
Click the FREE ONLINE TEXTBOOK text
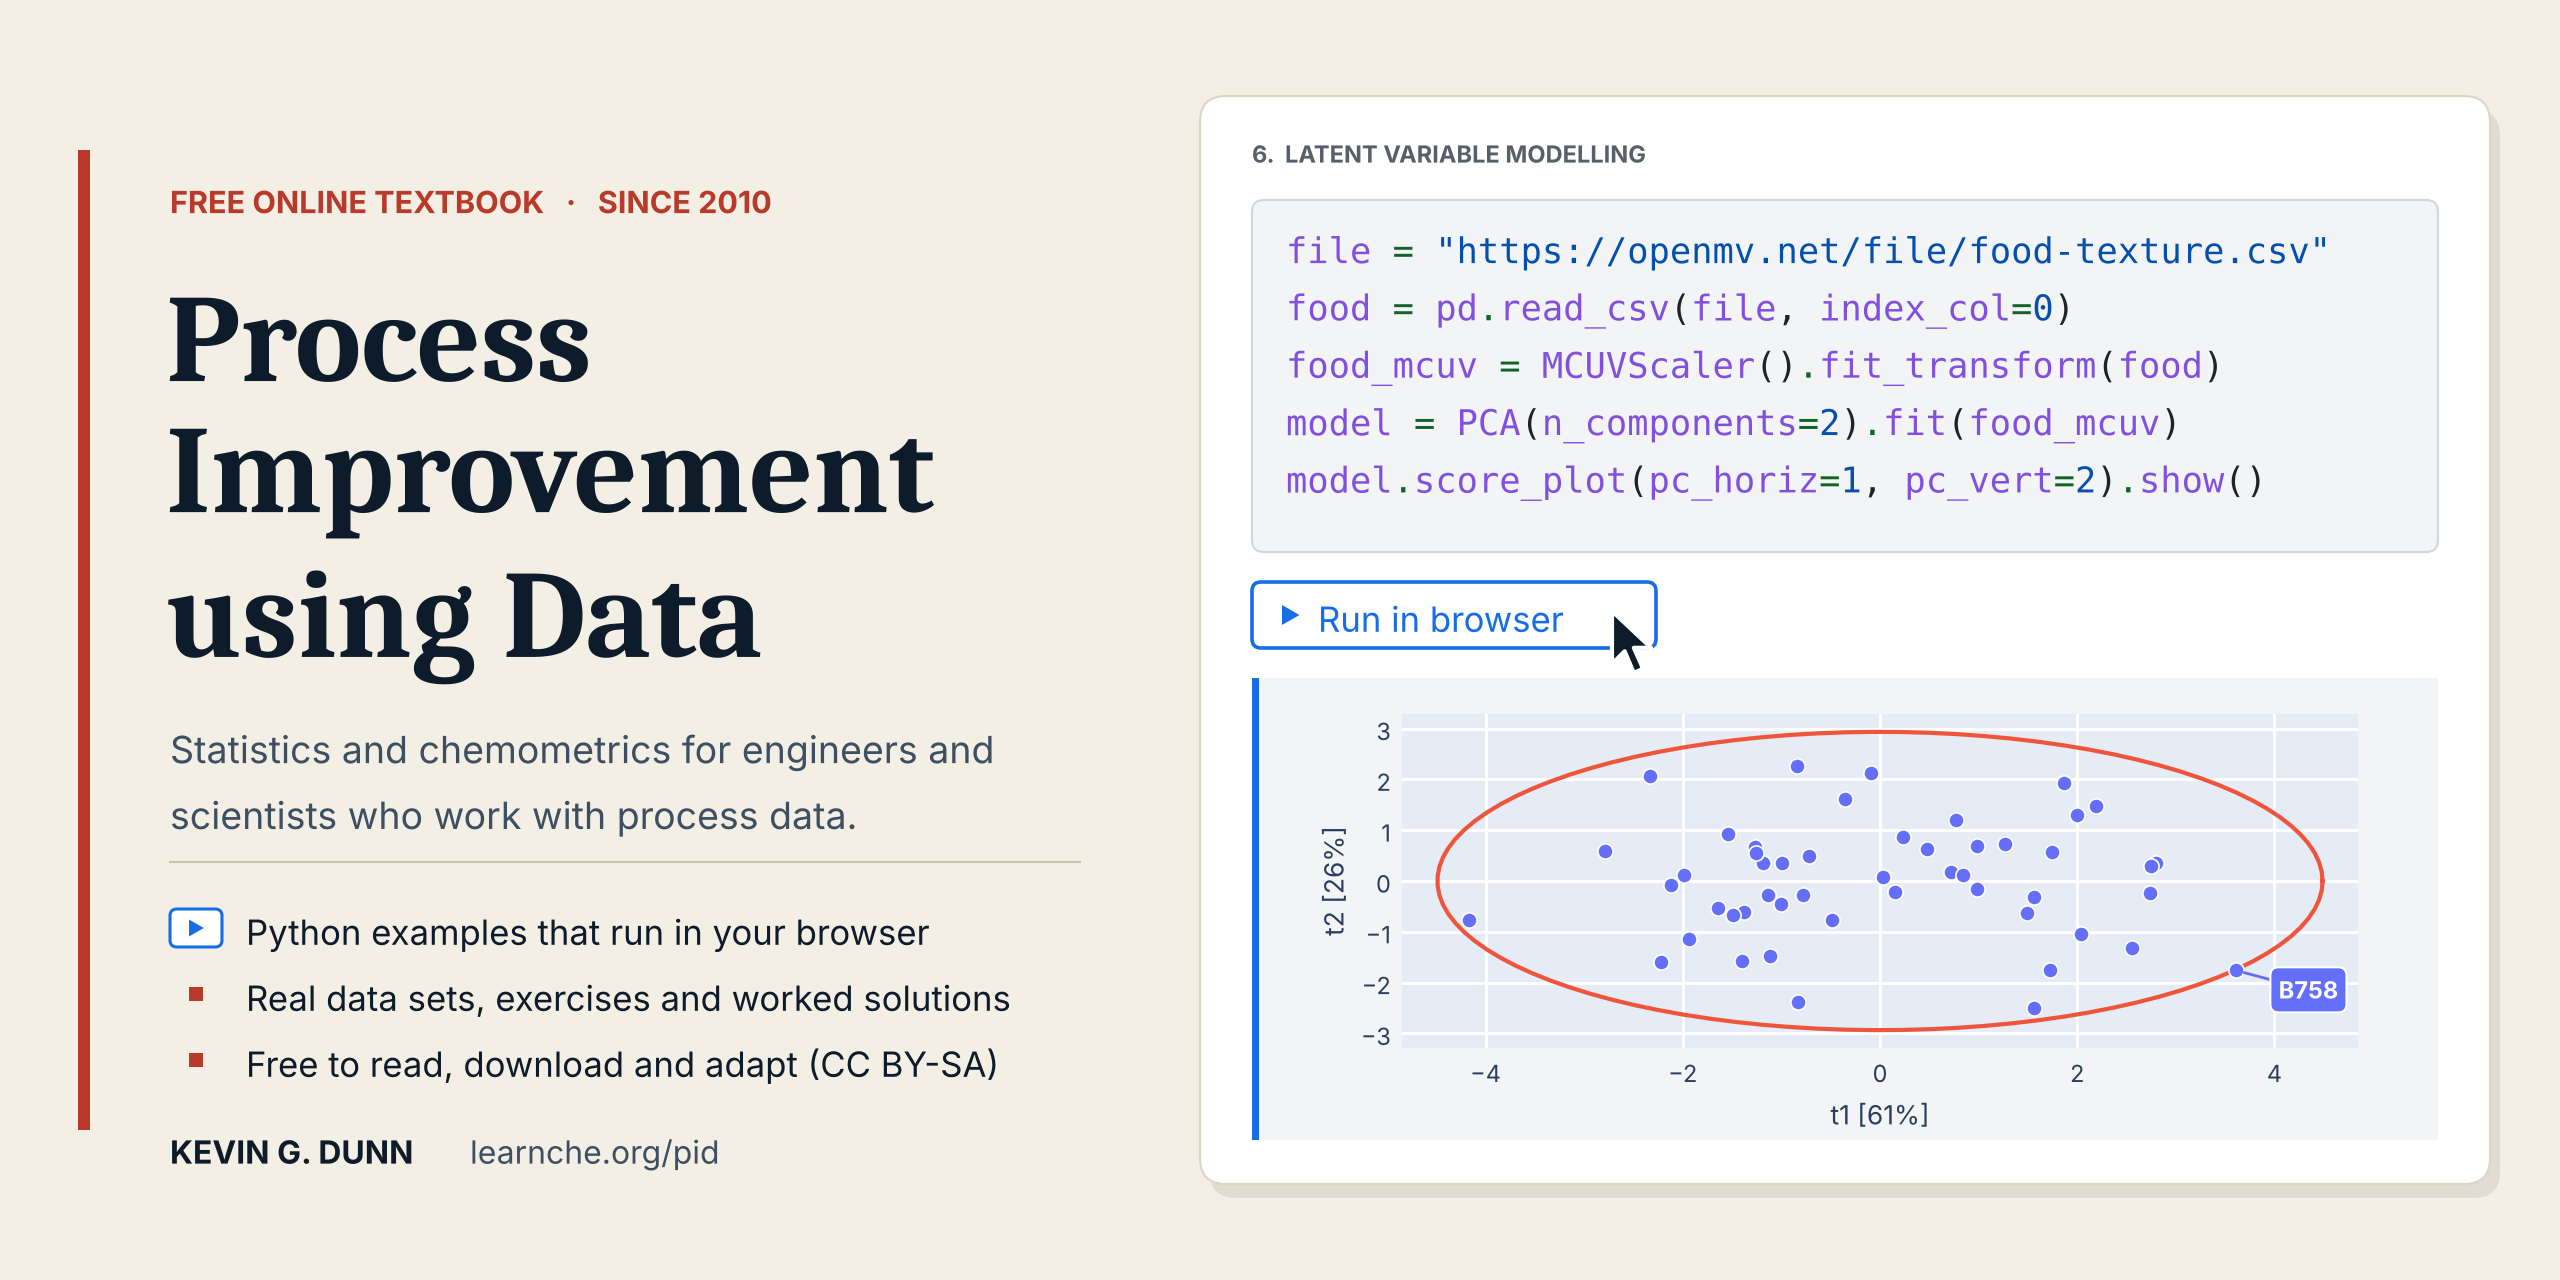(x=356, y=202)
